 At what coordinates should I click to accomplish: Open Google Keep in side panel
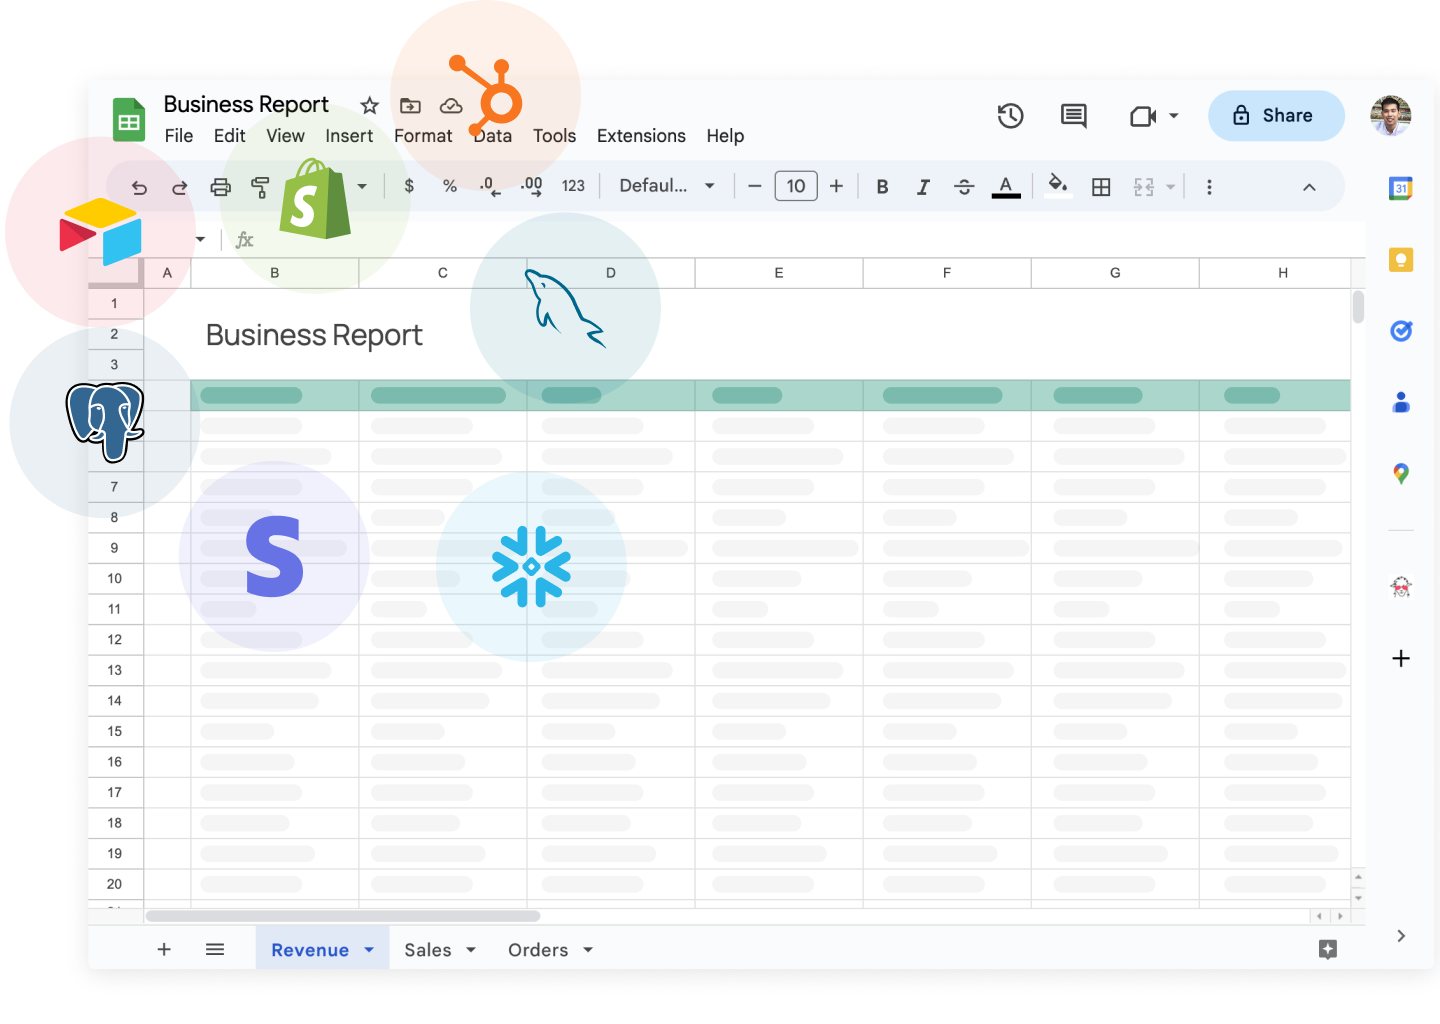1401,260
